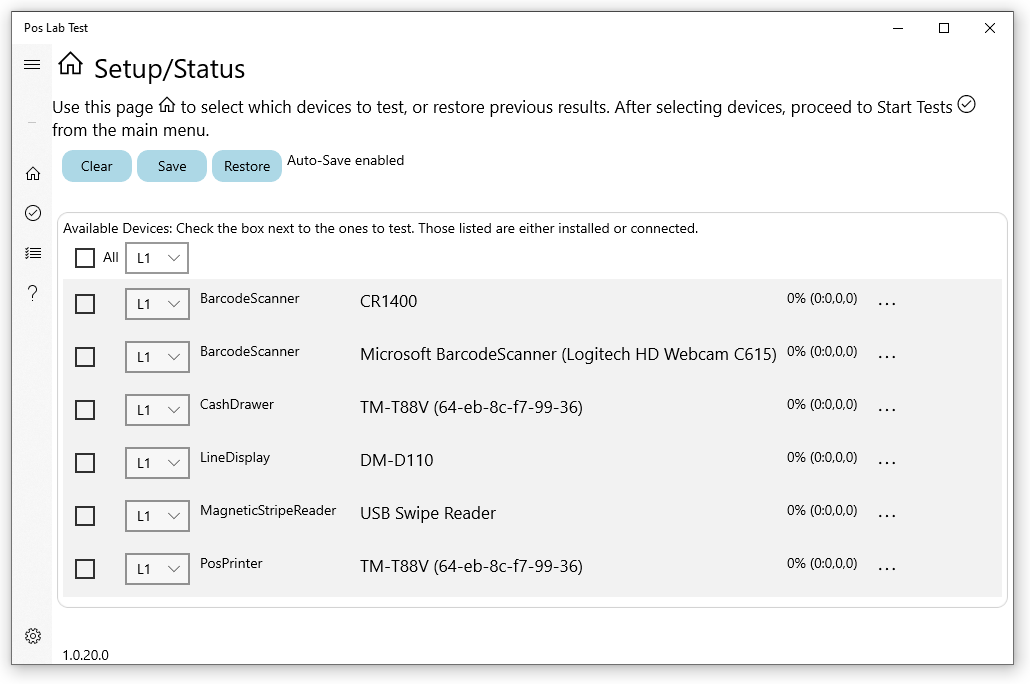The image size is (1030, 684).
Task: Select the USB Swipe Reader device name
Action: [428, 513]
